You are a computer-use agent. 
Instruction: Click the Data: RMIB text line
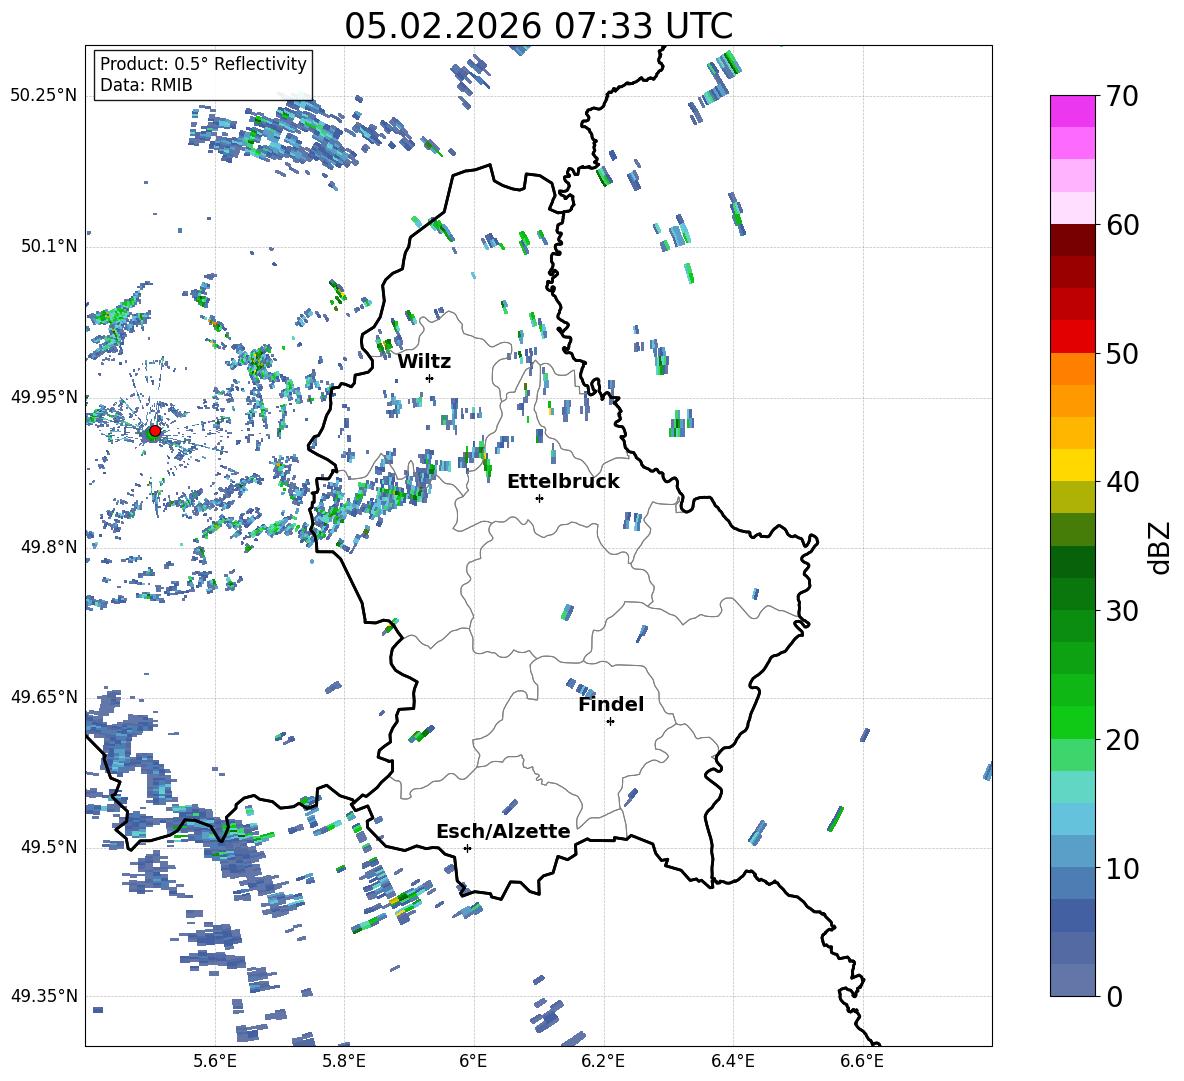[146, 85]
